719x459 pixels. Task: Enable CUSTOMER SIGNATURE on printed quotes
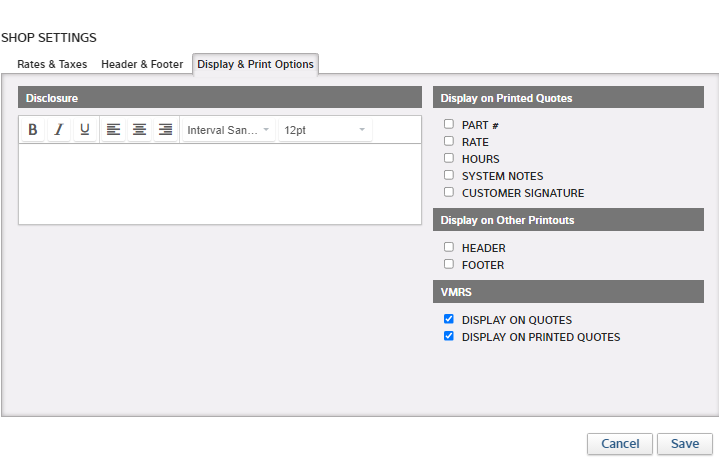(449, 193)
